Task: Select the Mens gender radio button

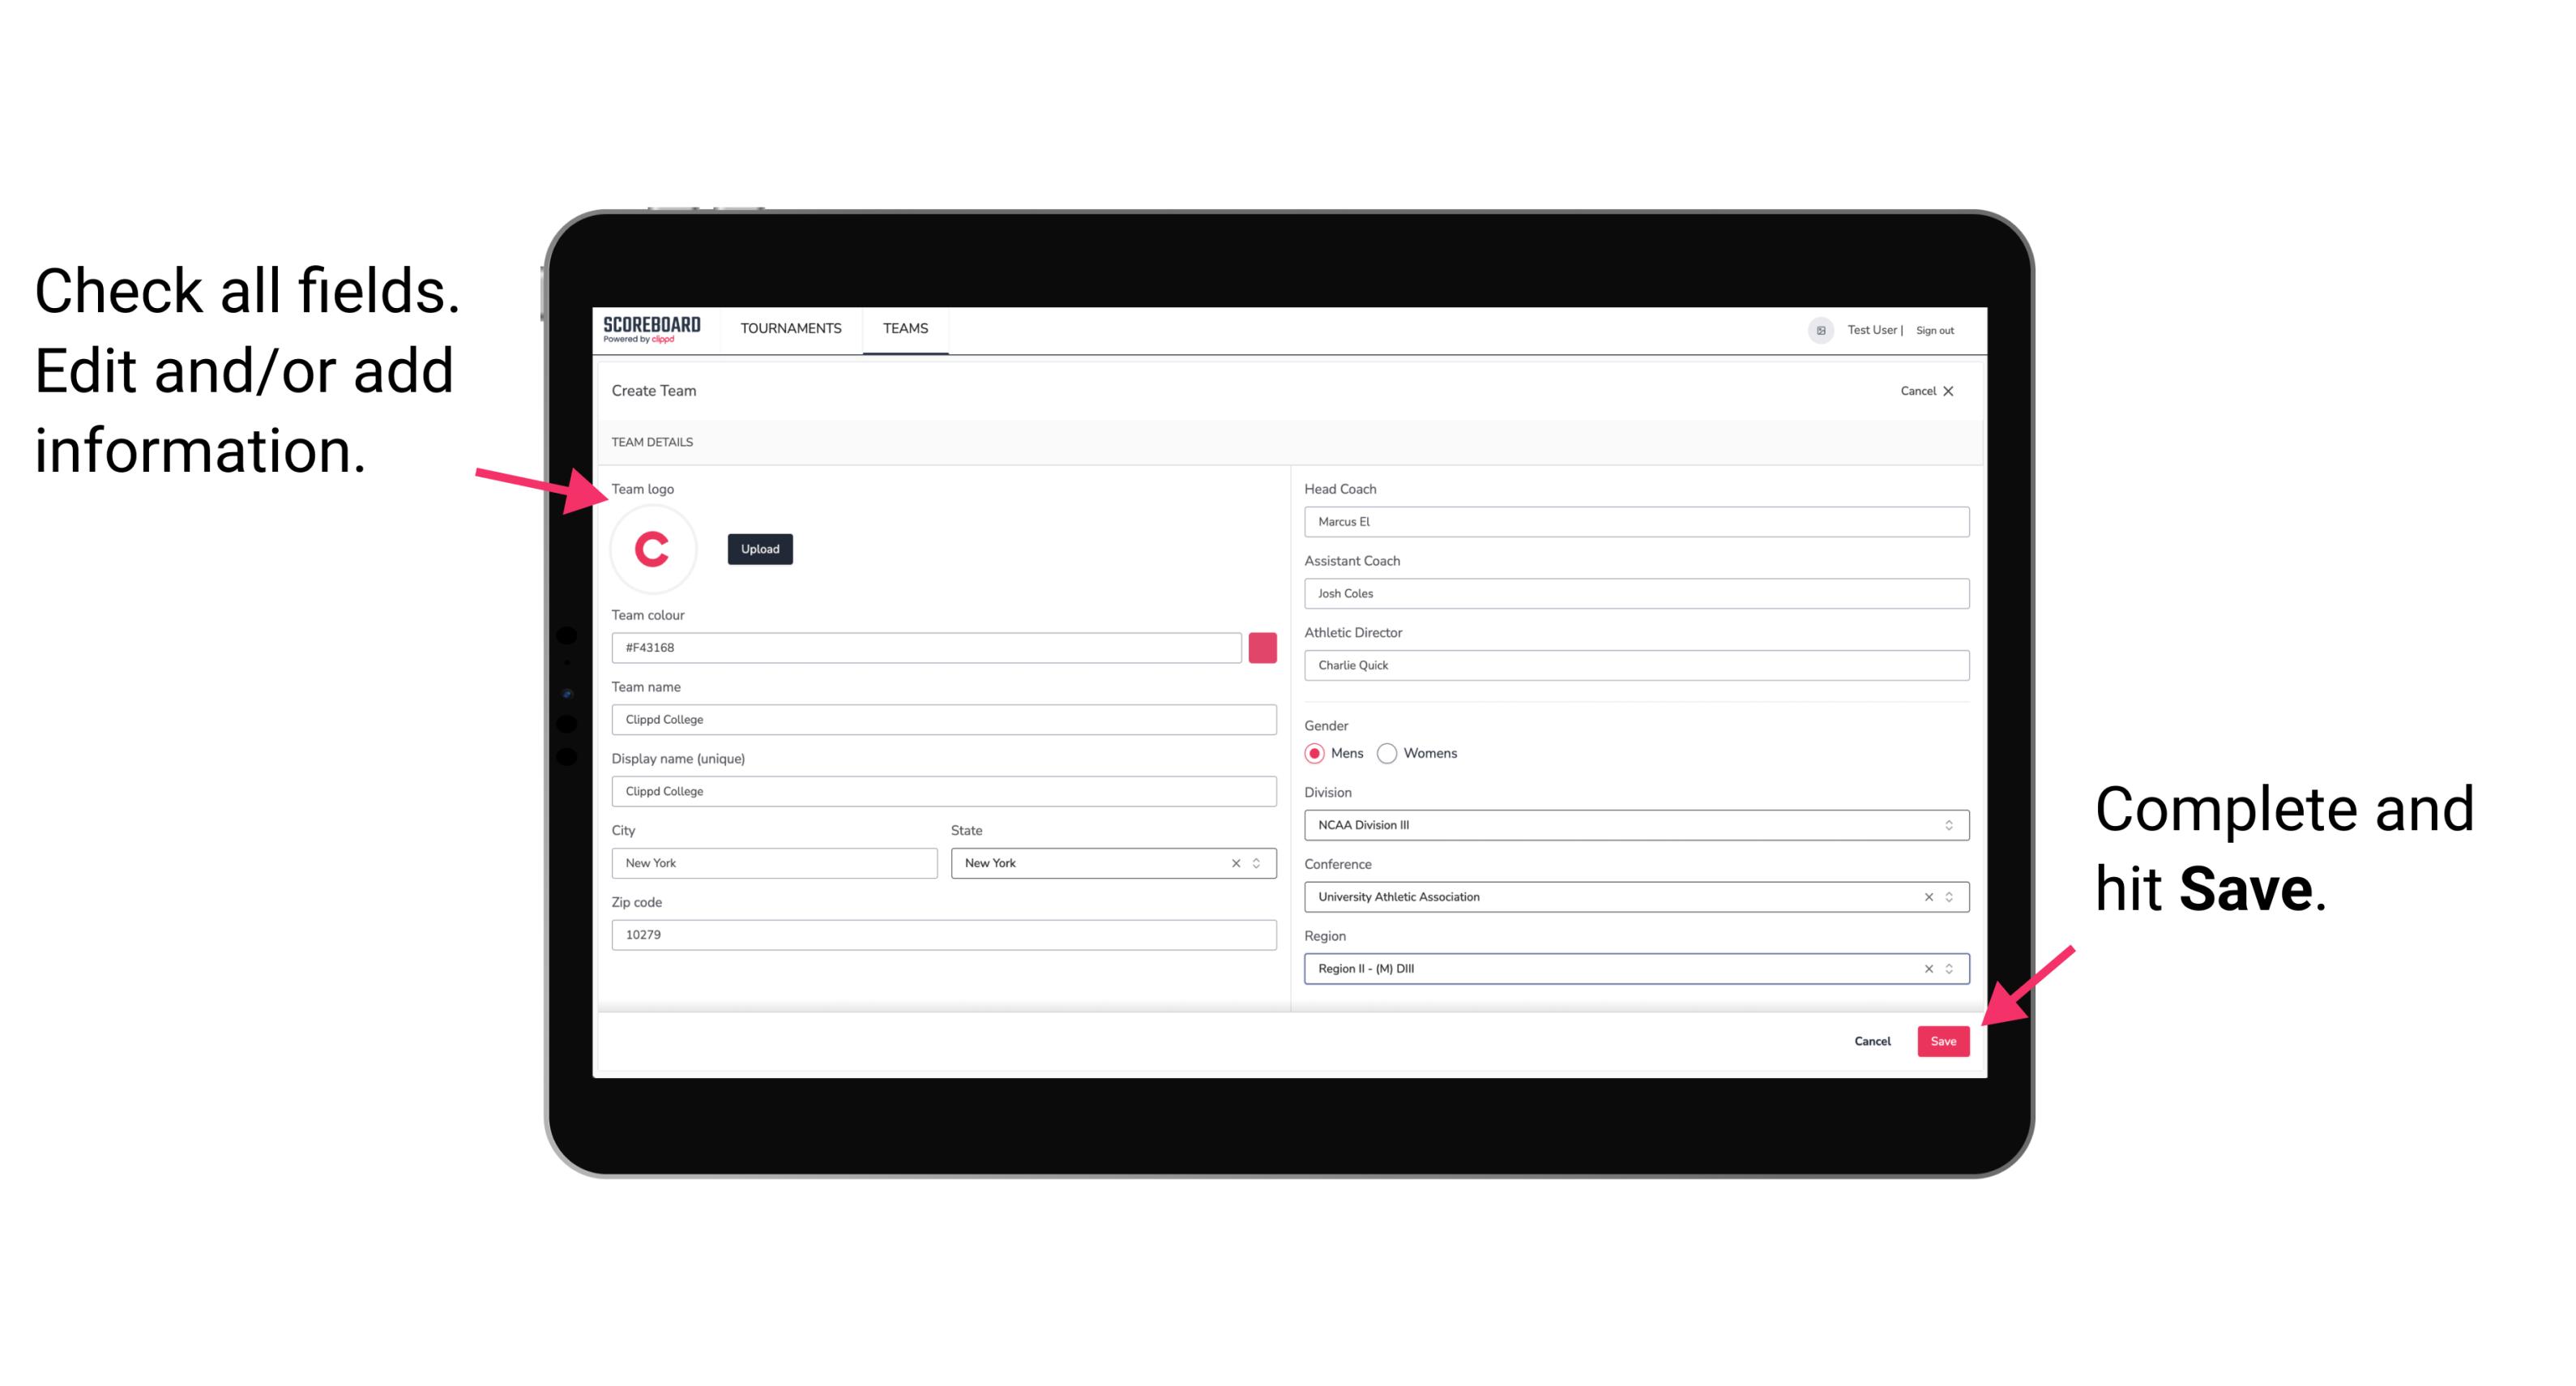Action: click(x=1314, y=753)
